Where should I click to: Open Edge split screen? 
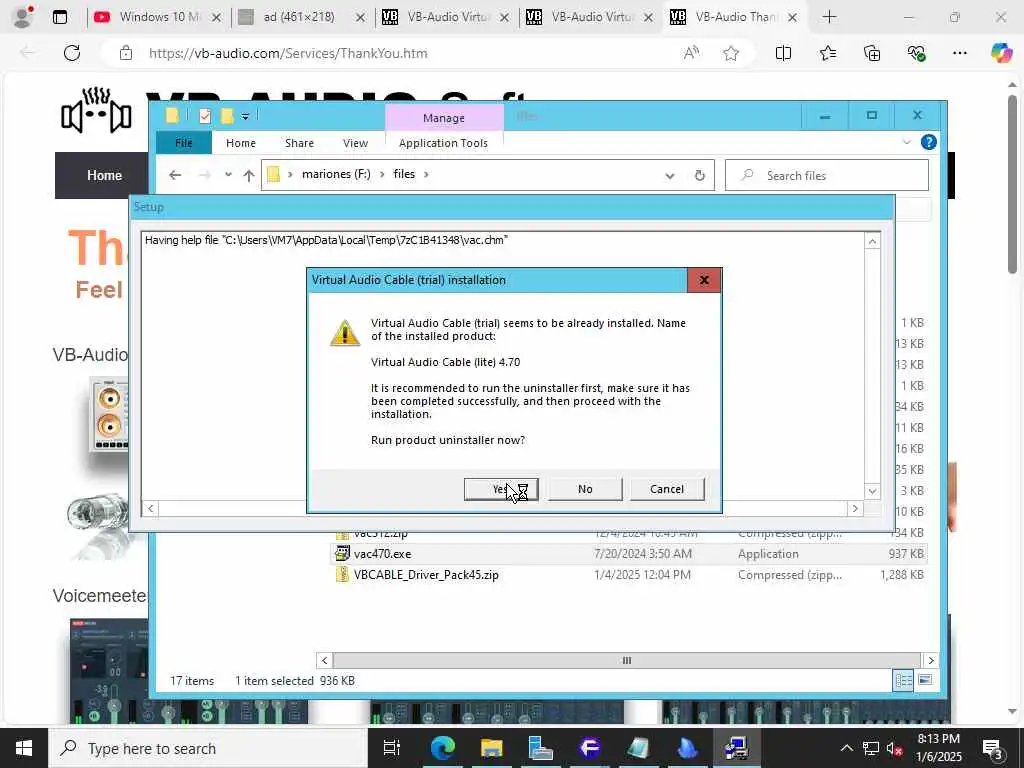click(783, 54)
